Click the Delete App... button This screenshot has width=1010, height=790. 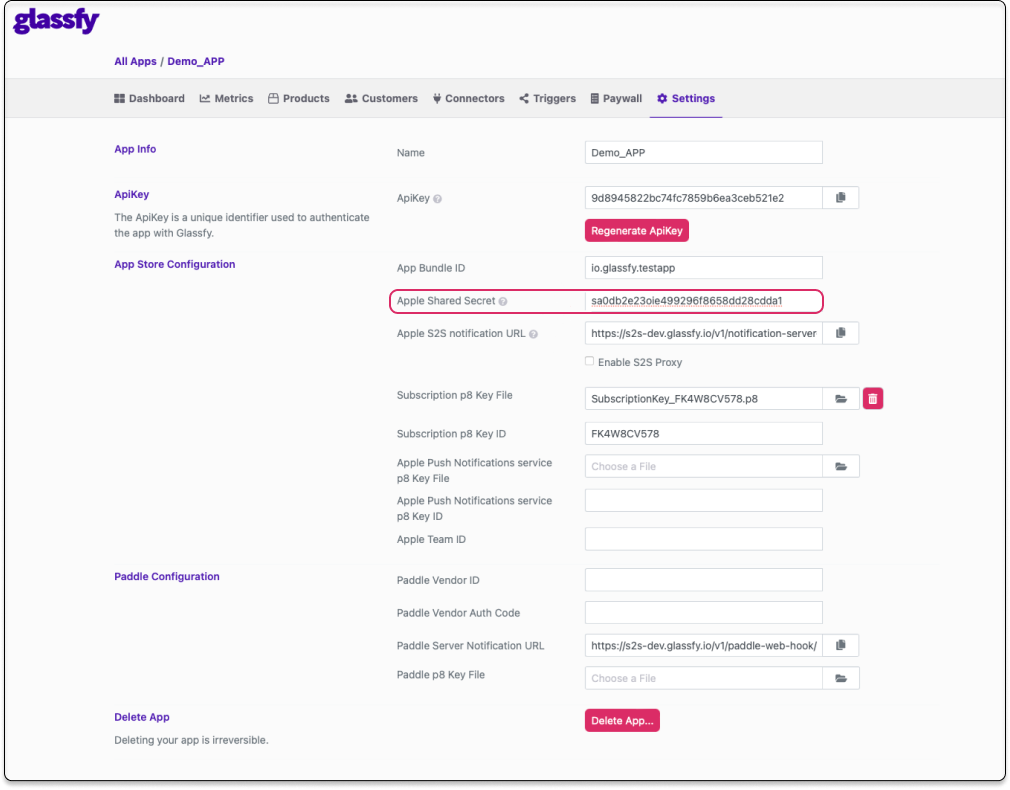[x=622, y=720]
